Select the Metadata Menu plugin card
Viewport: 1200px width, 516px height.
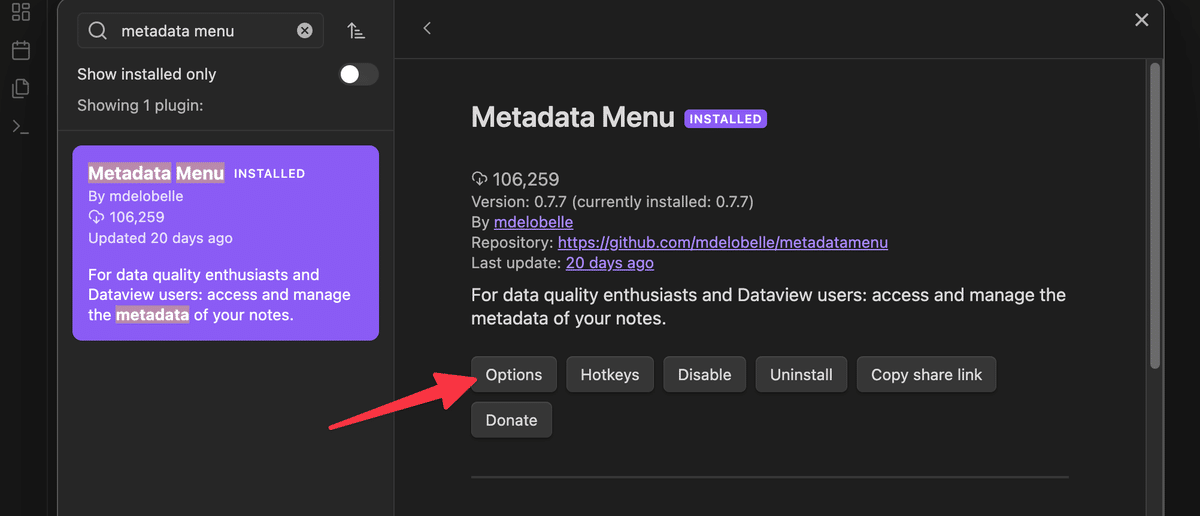[226, 243]
